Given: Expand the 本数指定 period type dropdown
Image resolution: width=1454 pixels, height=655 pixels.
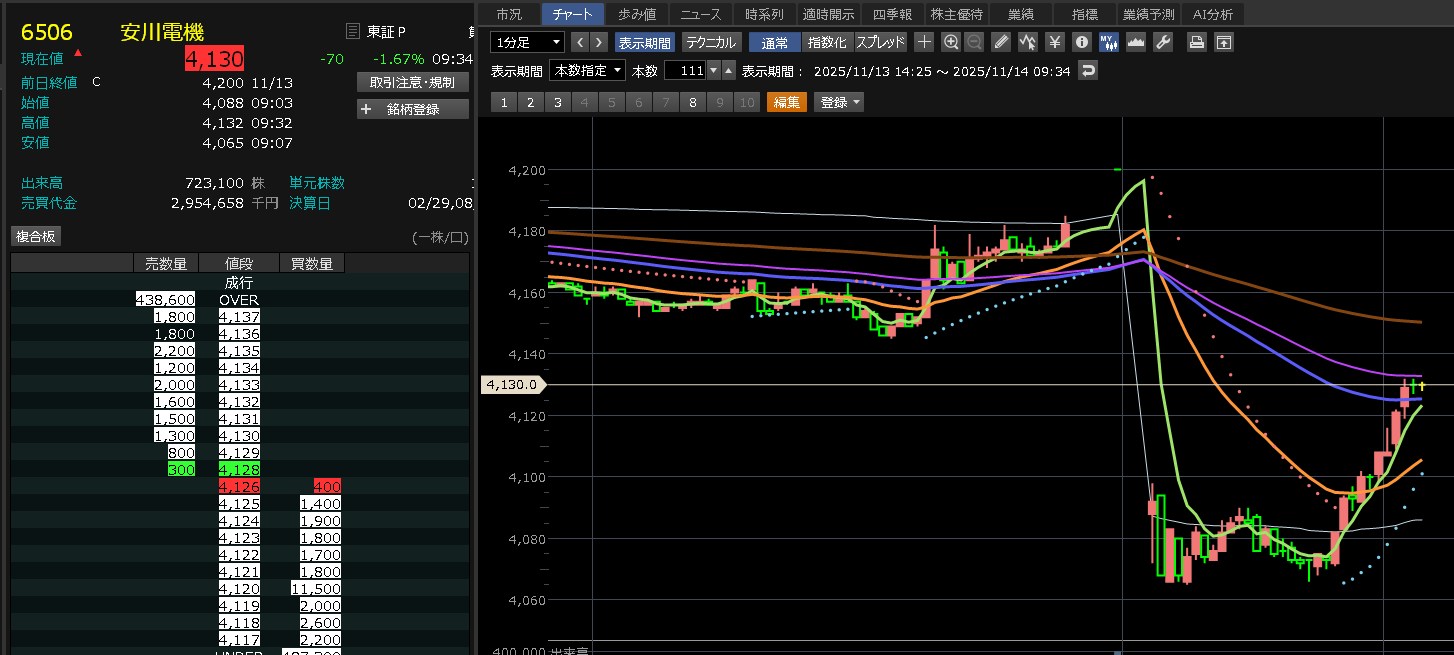Looking at the screenshot, I should pyautogui.click(x=588, y=70).
